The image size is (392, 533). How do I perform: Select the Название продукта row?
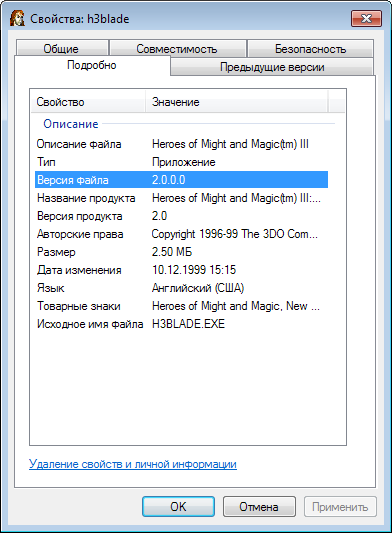(x=182, y=198)
